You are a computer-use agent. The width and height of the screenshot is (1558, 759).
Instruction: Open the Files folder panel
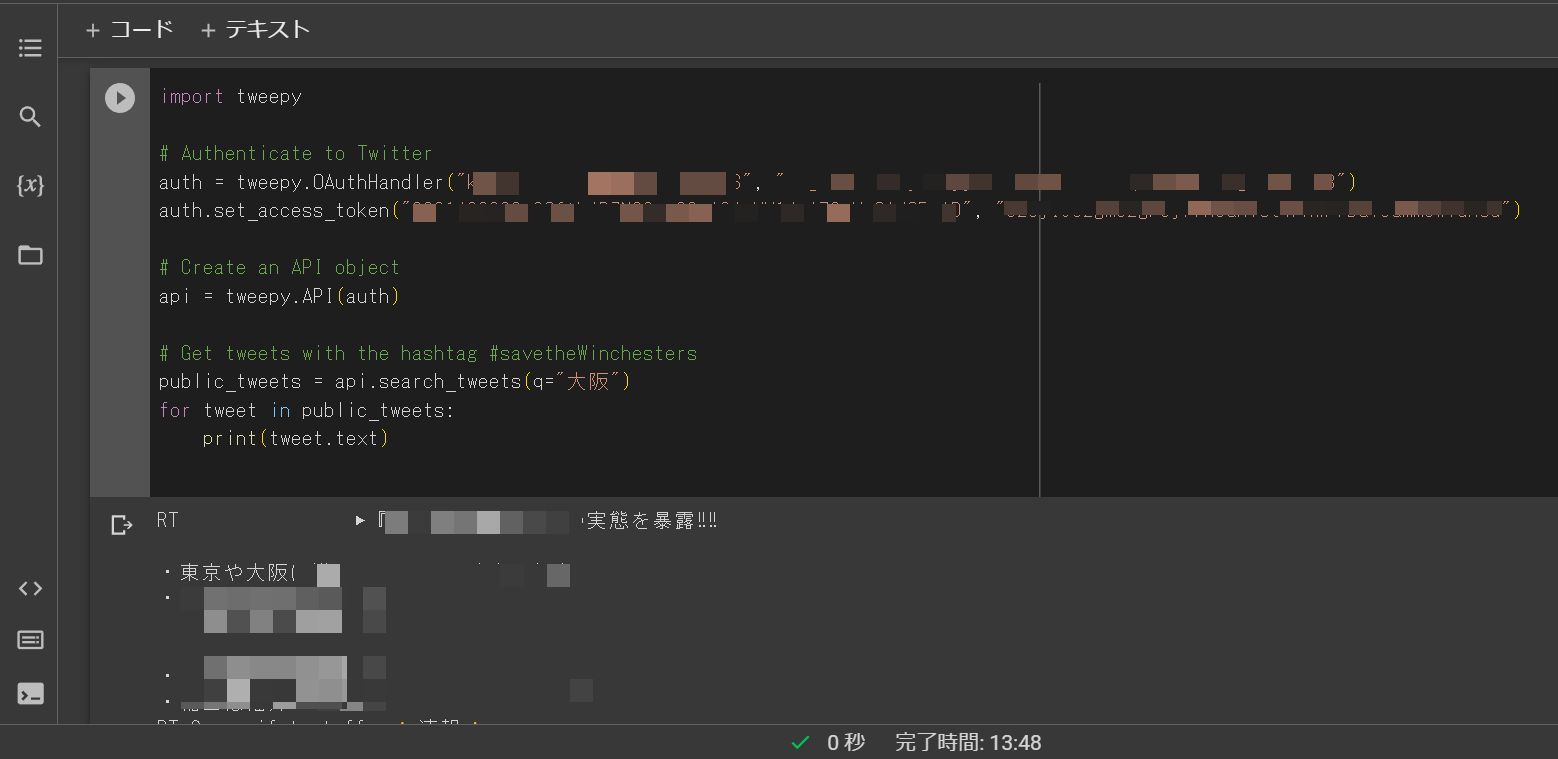(x=30, y=255)
